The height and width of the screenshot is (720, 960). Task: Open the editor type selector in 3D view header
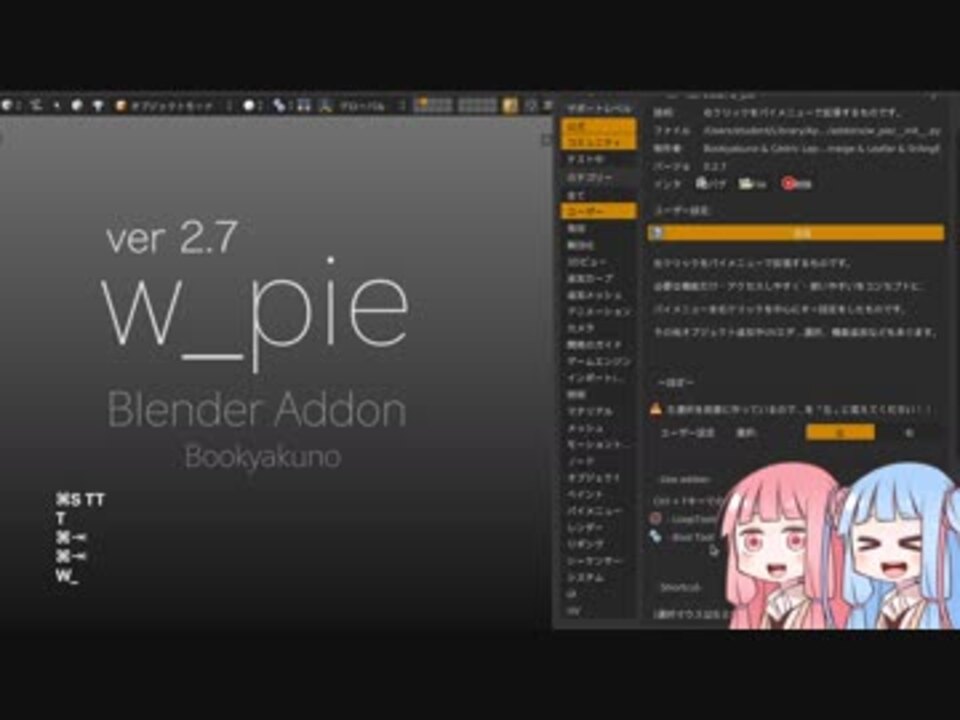click(9, 106)
